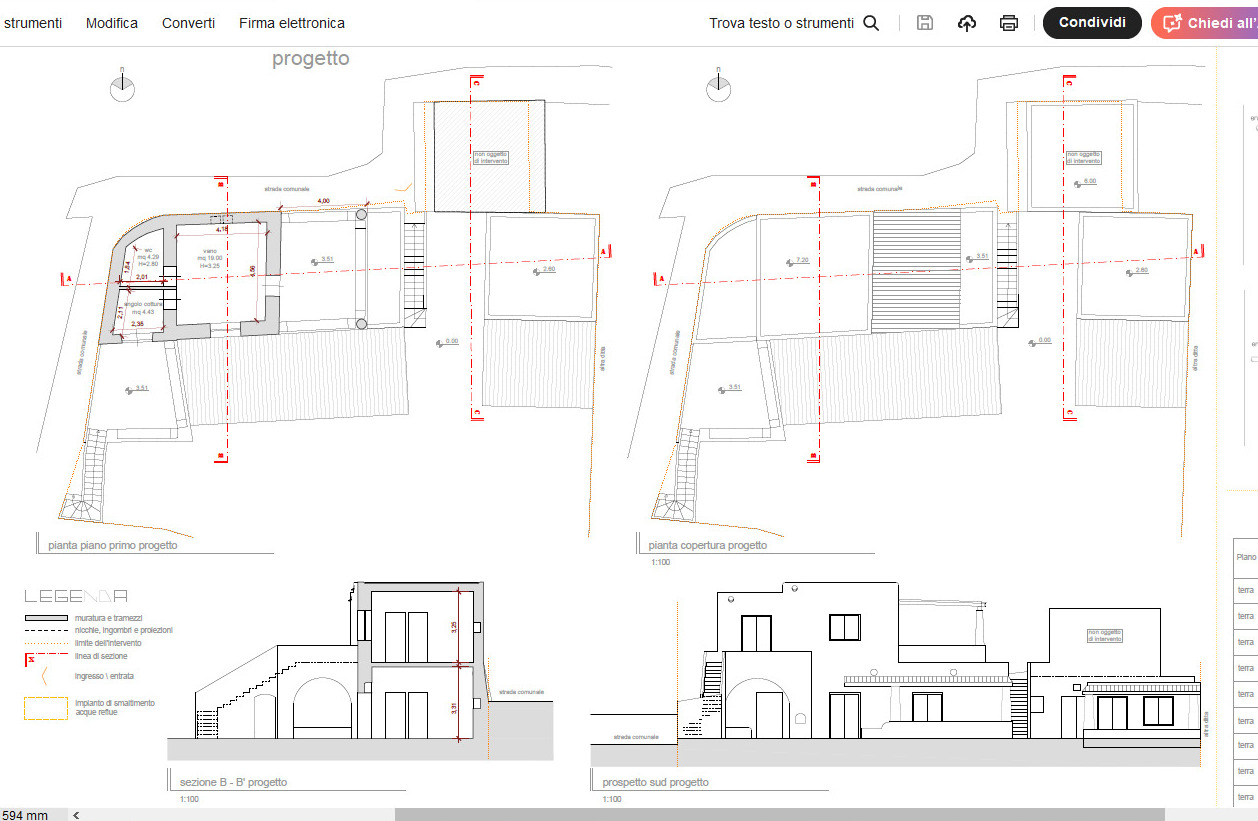Open the Converti menu
The width and height of the screenshot is (1258, 821).
pyautogui.click(x=188, y=23)
